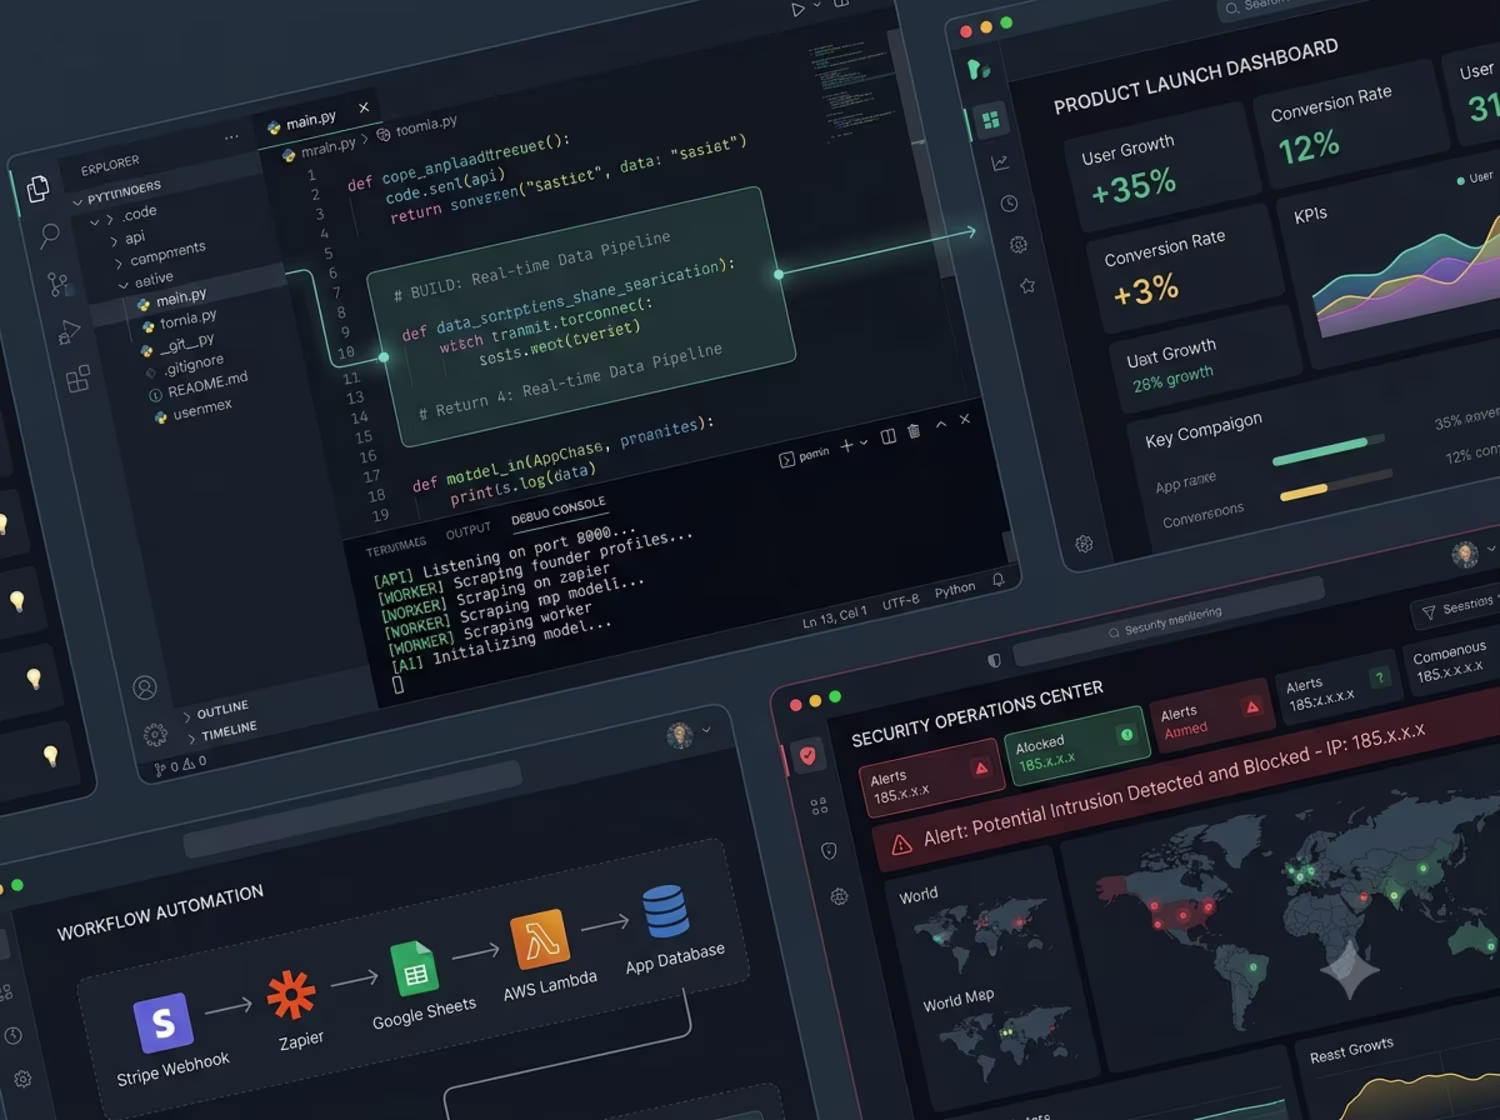Select the Stripe Webhook node icon
1500x1120 pixels.
[163, 1022]
